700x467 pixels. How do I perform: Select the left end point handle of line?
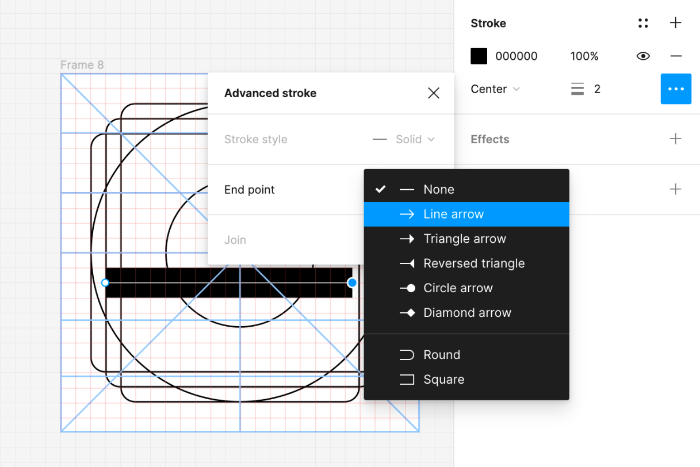pyautogui.click(x=105, y=283)
